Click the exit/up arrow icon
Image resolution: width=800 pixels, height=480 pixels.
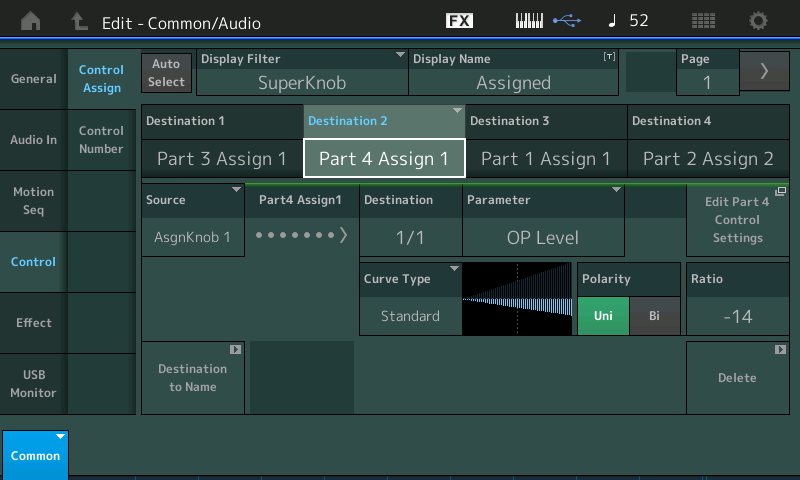pyautogui.click(x=80, y=21)
